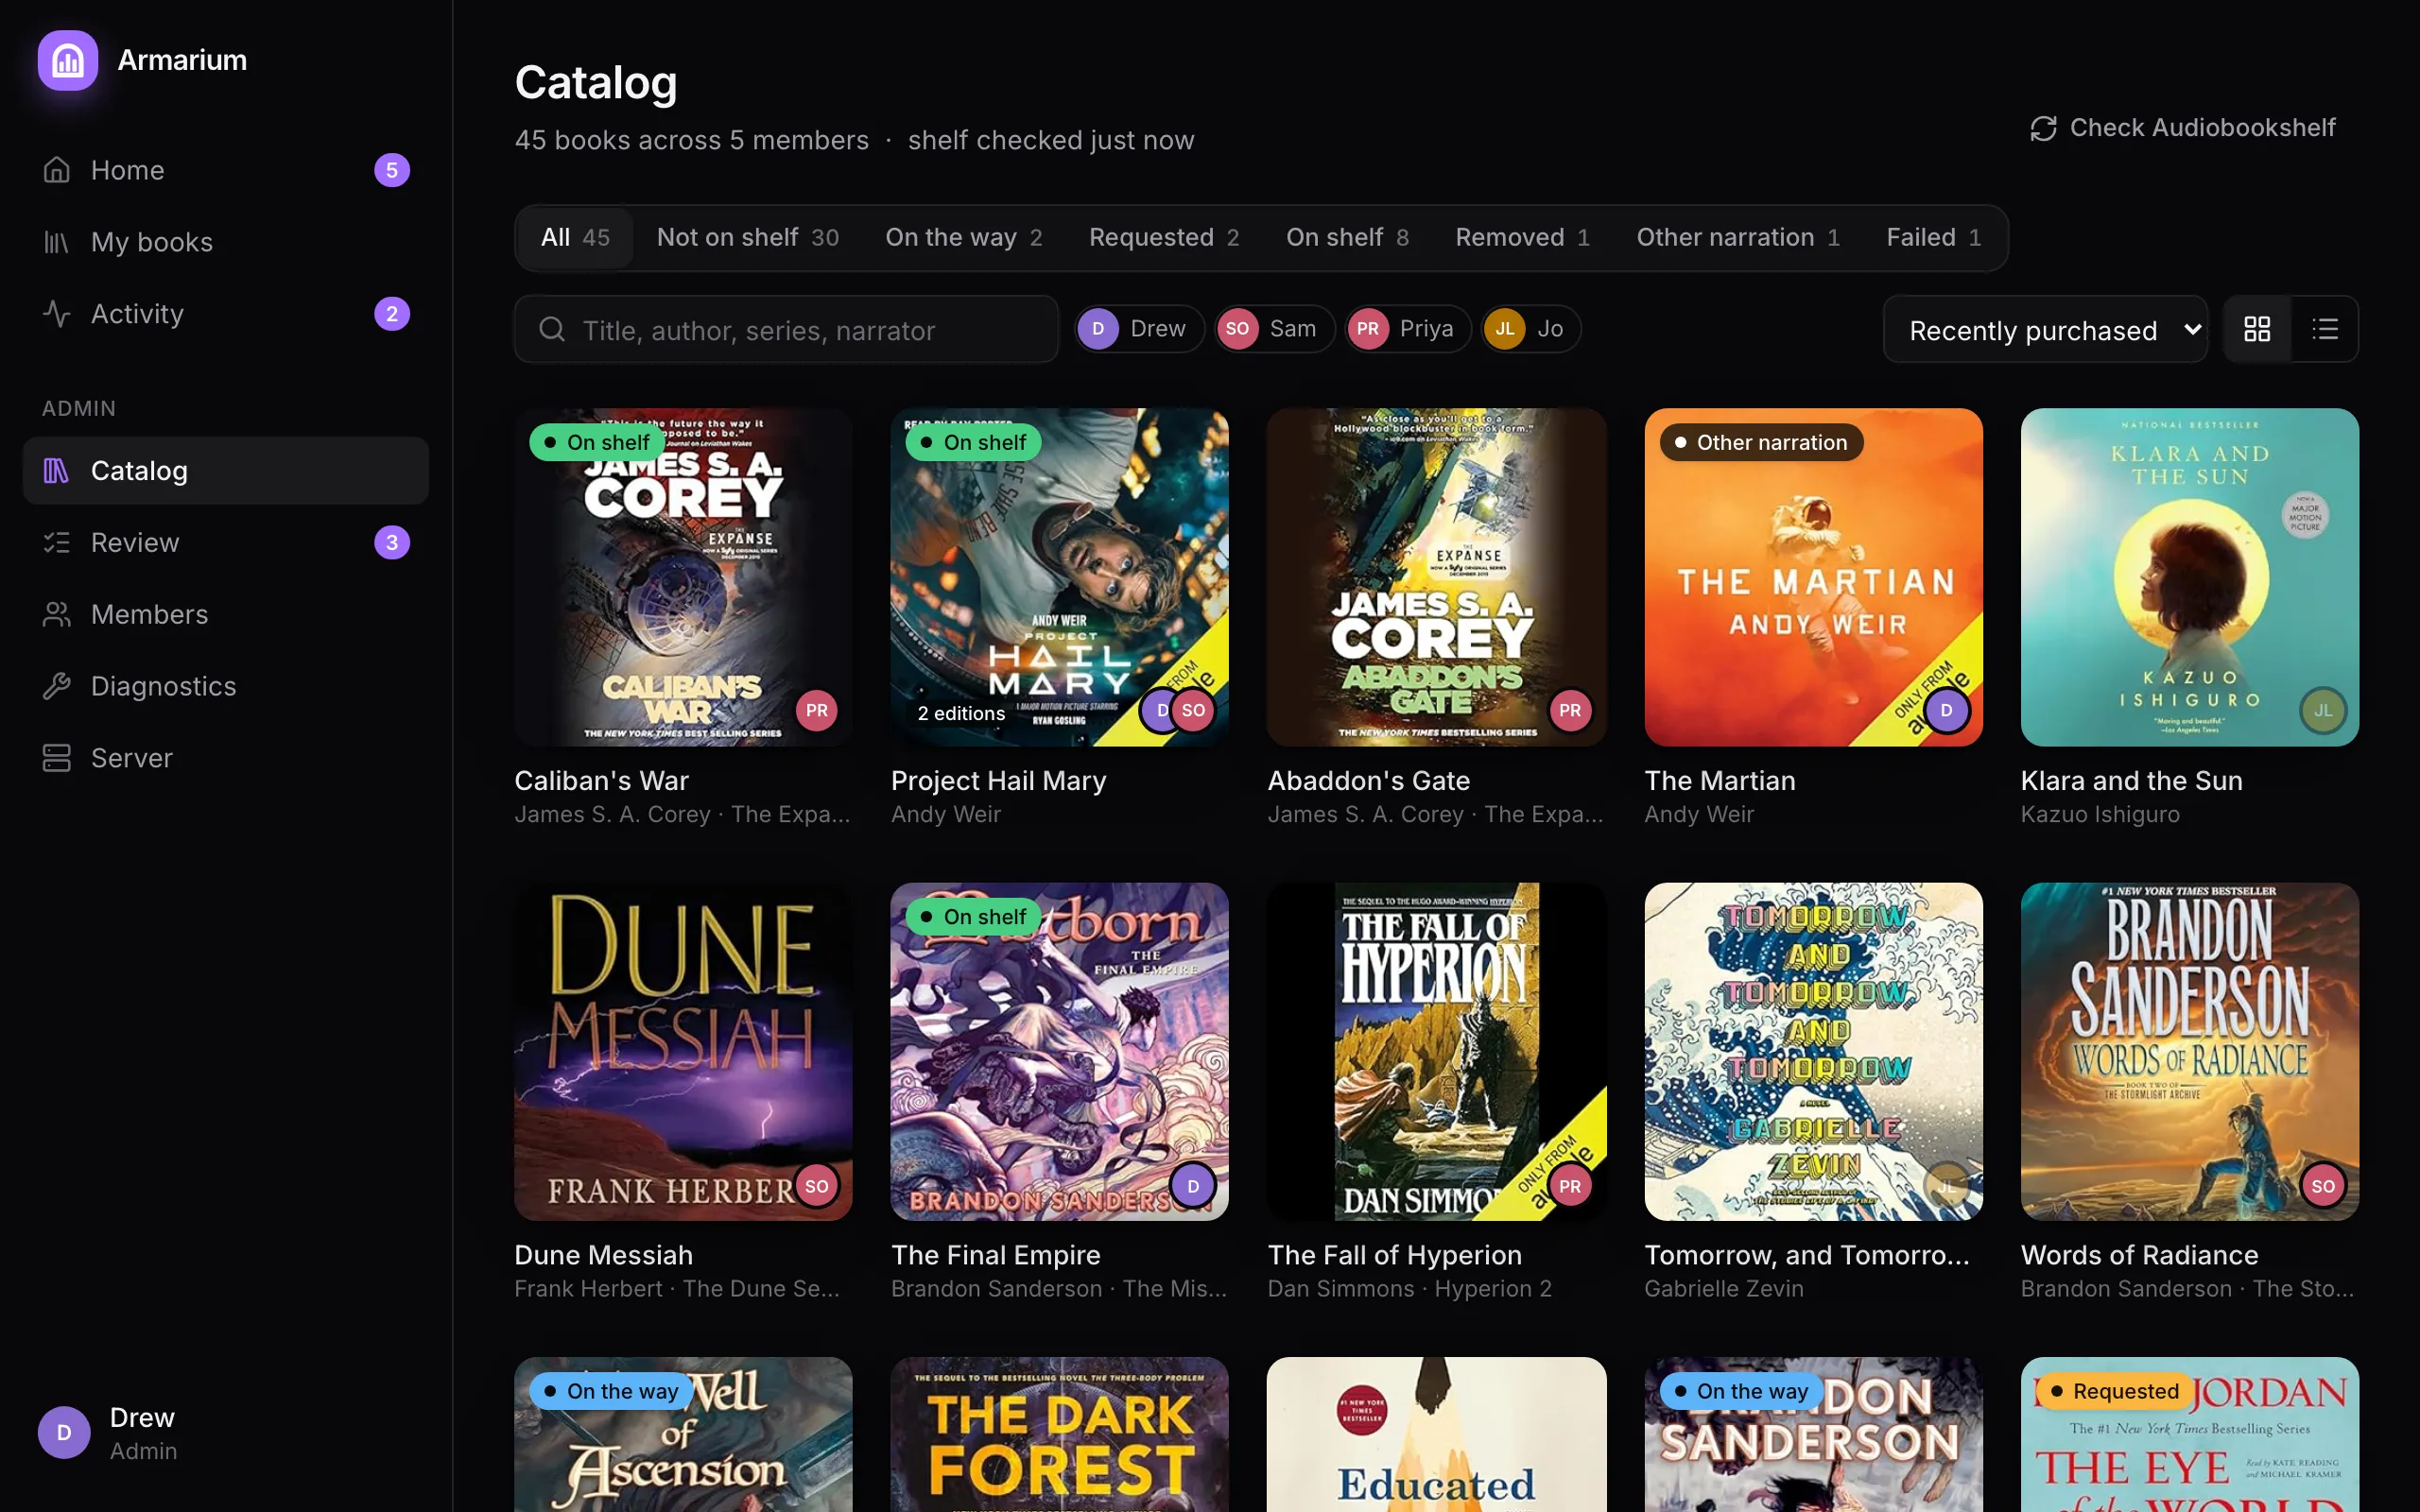This screenshot has height=1512, width=2420.
Task: Focus the title, author search field
Action: [786, 329]
